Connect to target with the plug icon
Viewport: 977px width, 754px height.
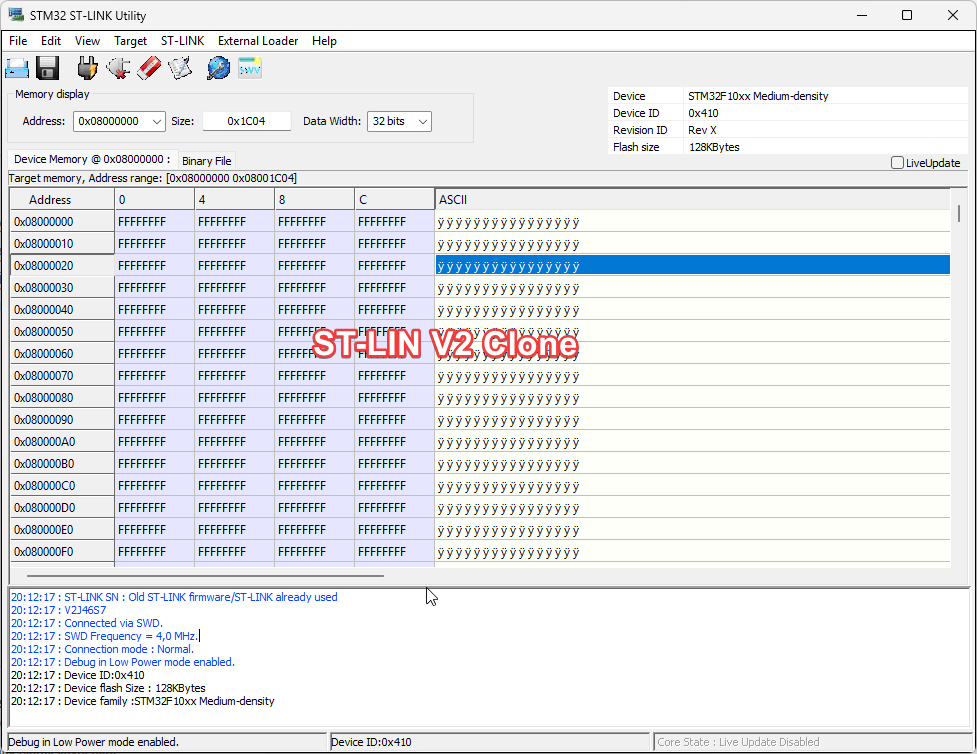87,68
